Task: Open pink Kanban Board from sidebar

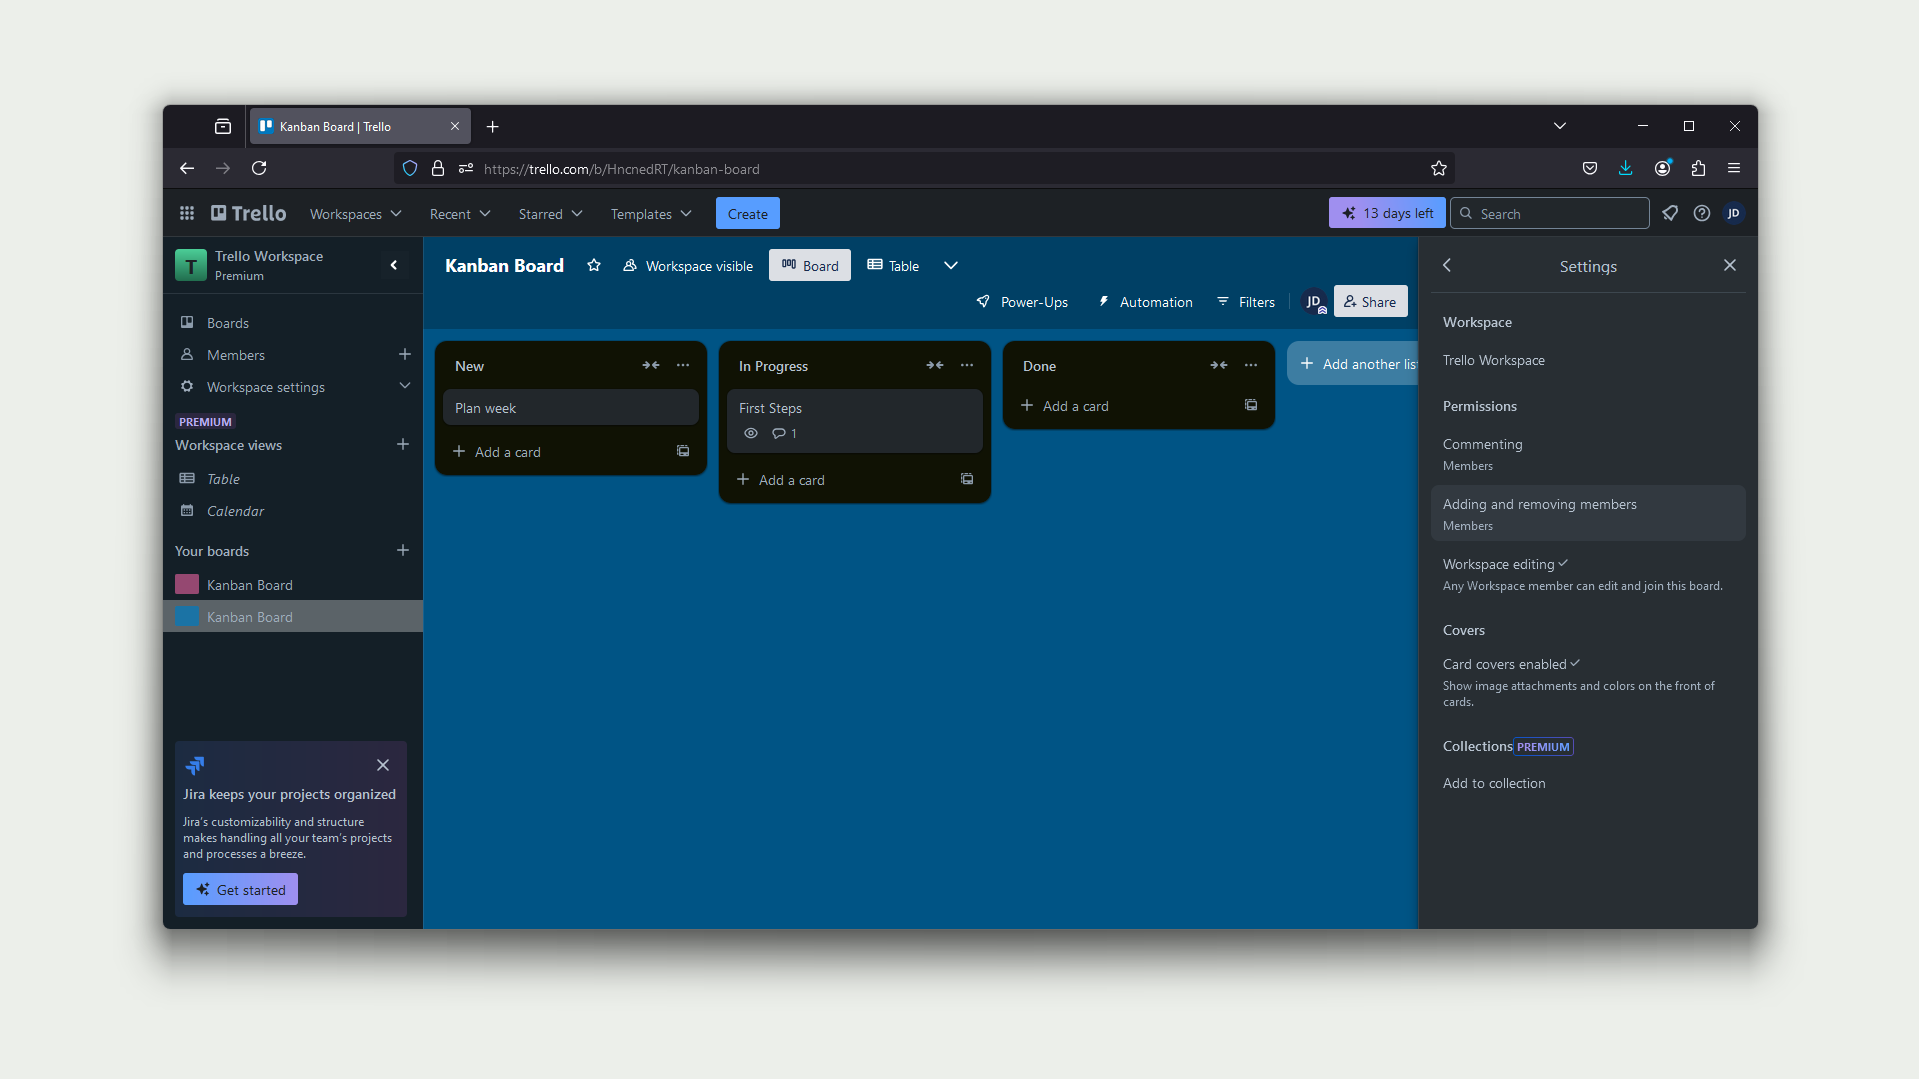Action: click(x=293, y=585)
